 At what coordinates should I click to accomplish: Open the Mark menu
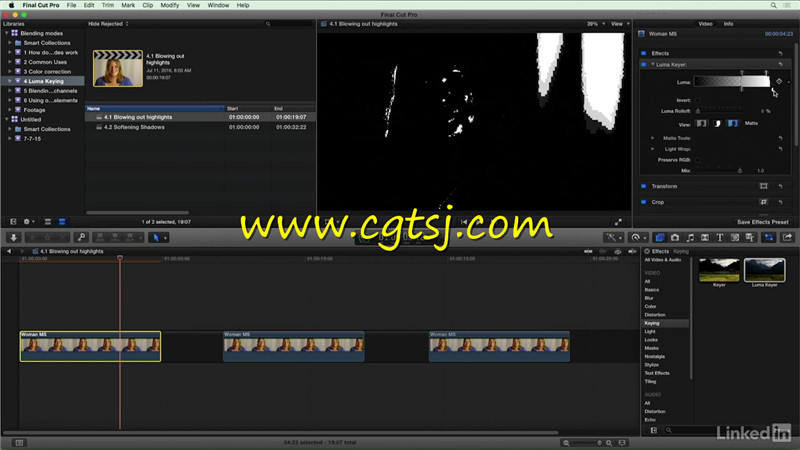tap(128, 5)
